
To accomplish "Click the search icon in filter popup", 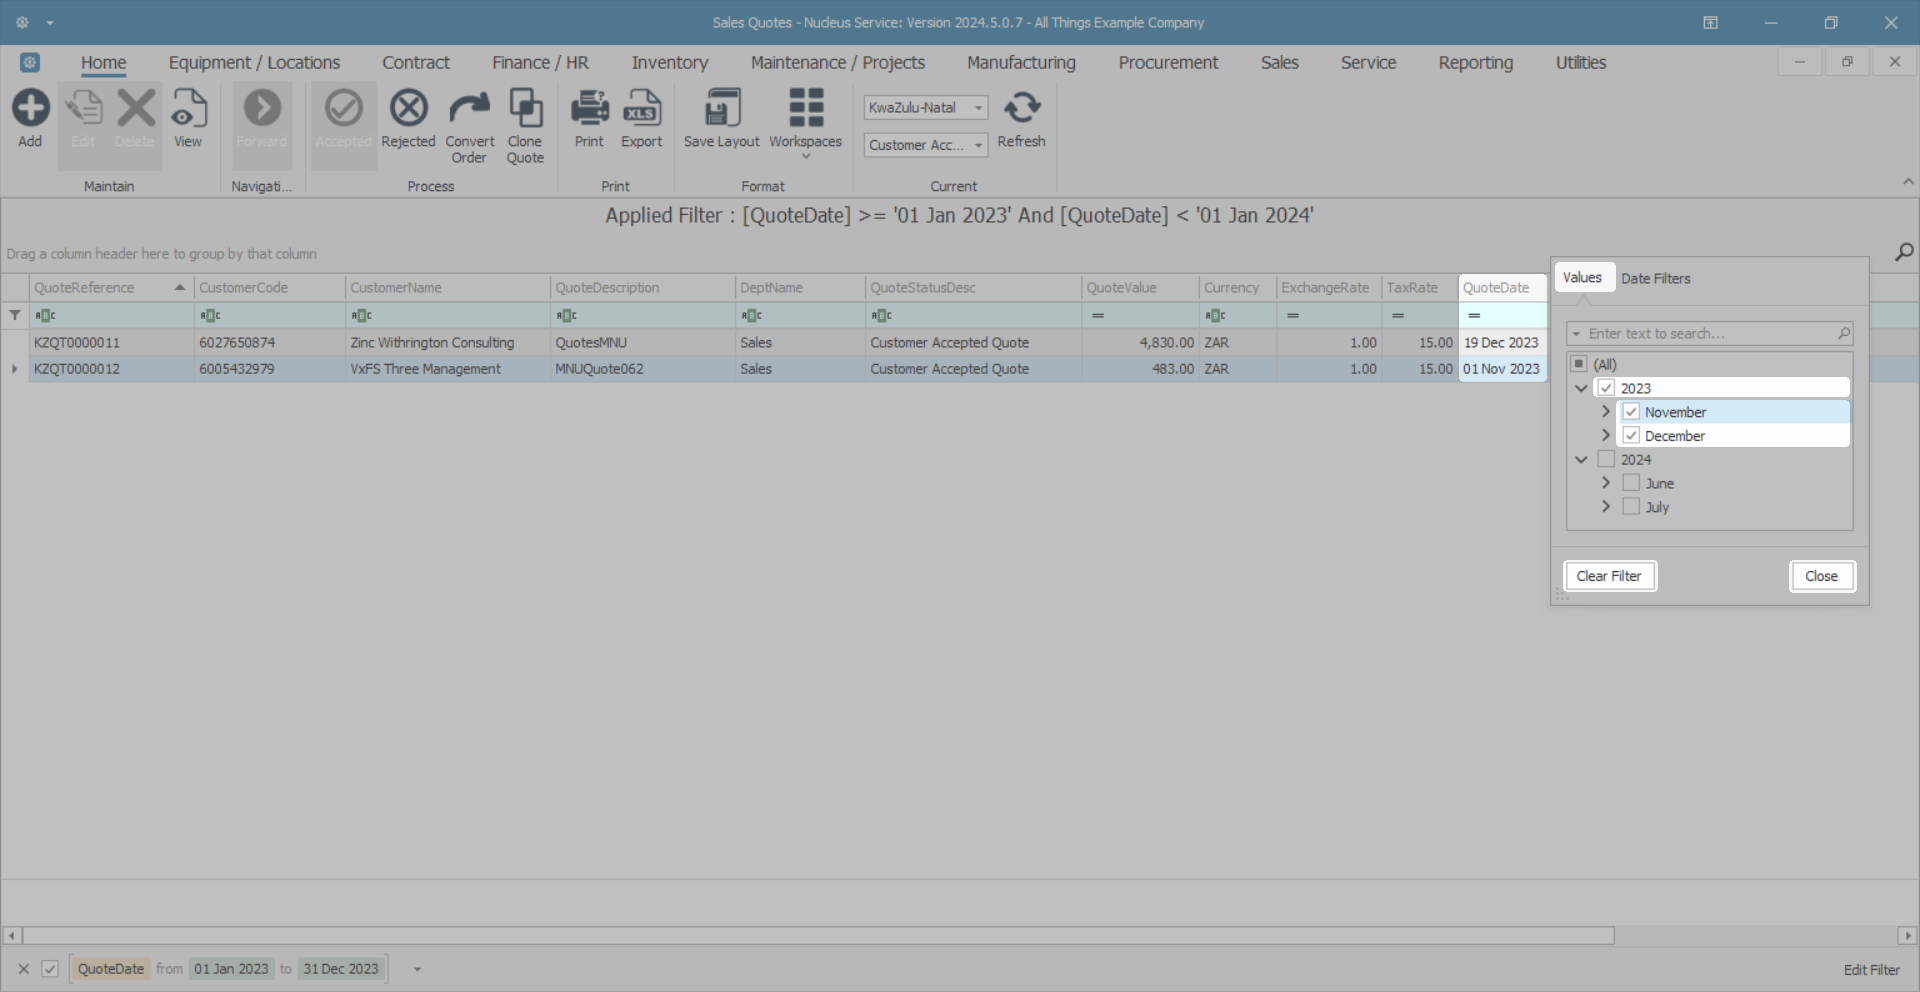I will (1843, 333).
